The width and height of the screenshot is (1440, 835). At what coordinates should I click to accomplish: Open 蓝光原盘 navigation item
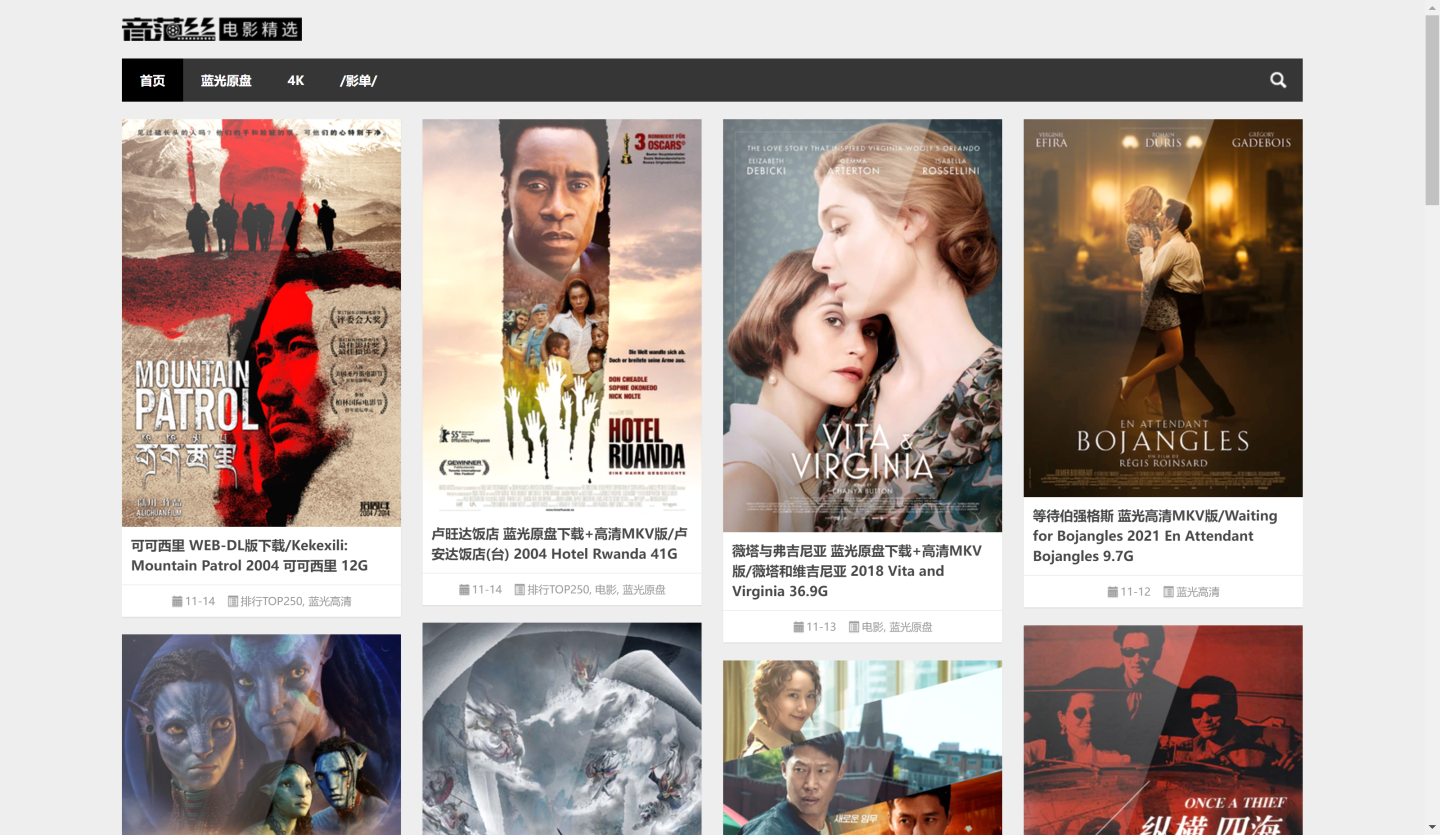(226, 80)
